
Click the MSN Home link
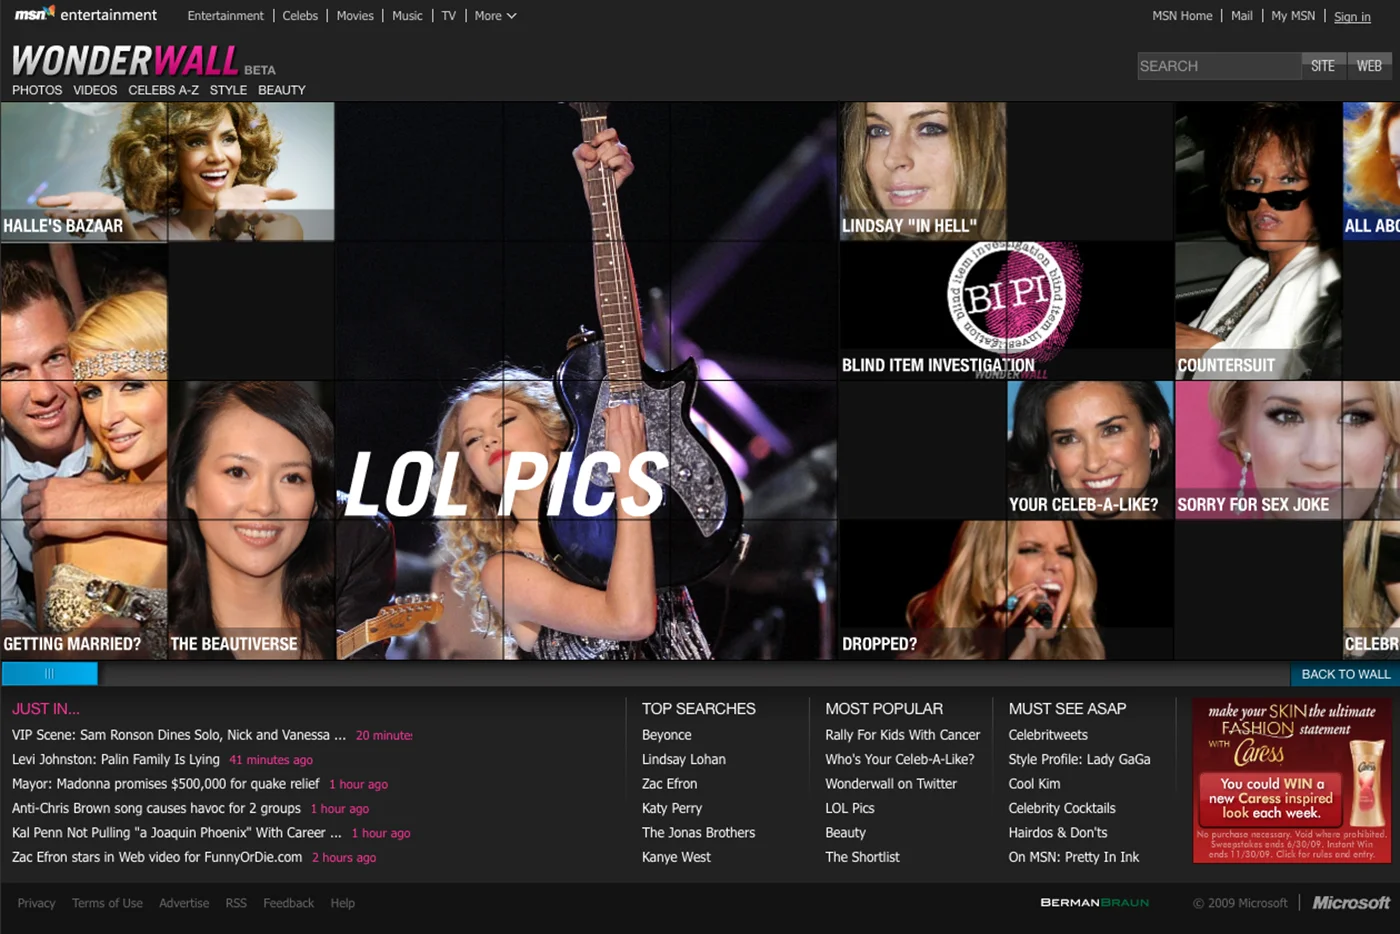[1182, 16]
